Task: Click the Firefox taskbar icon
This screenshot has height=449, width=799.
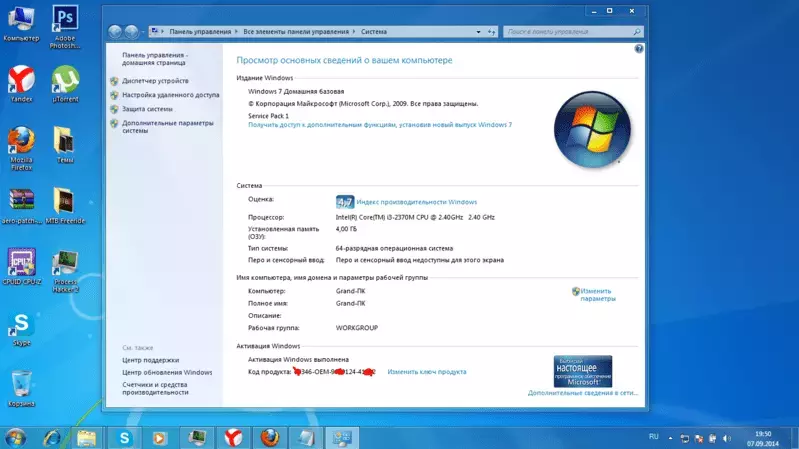Action: 270,438
